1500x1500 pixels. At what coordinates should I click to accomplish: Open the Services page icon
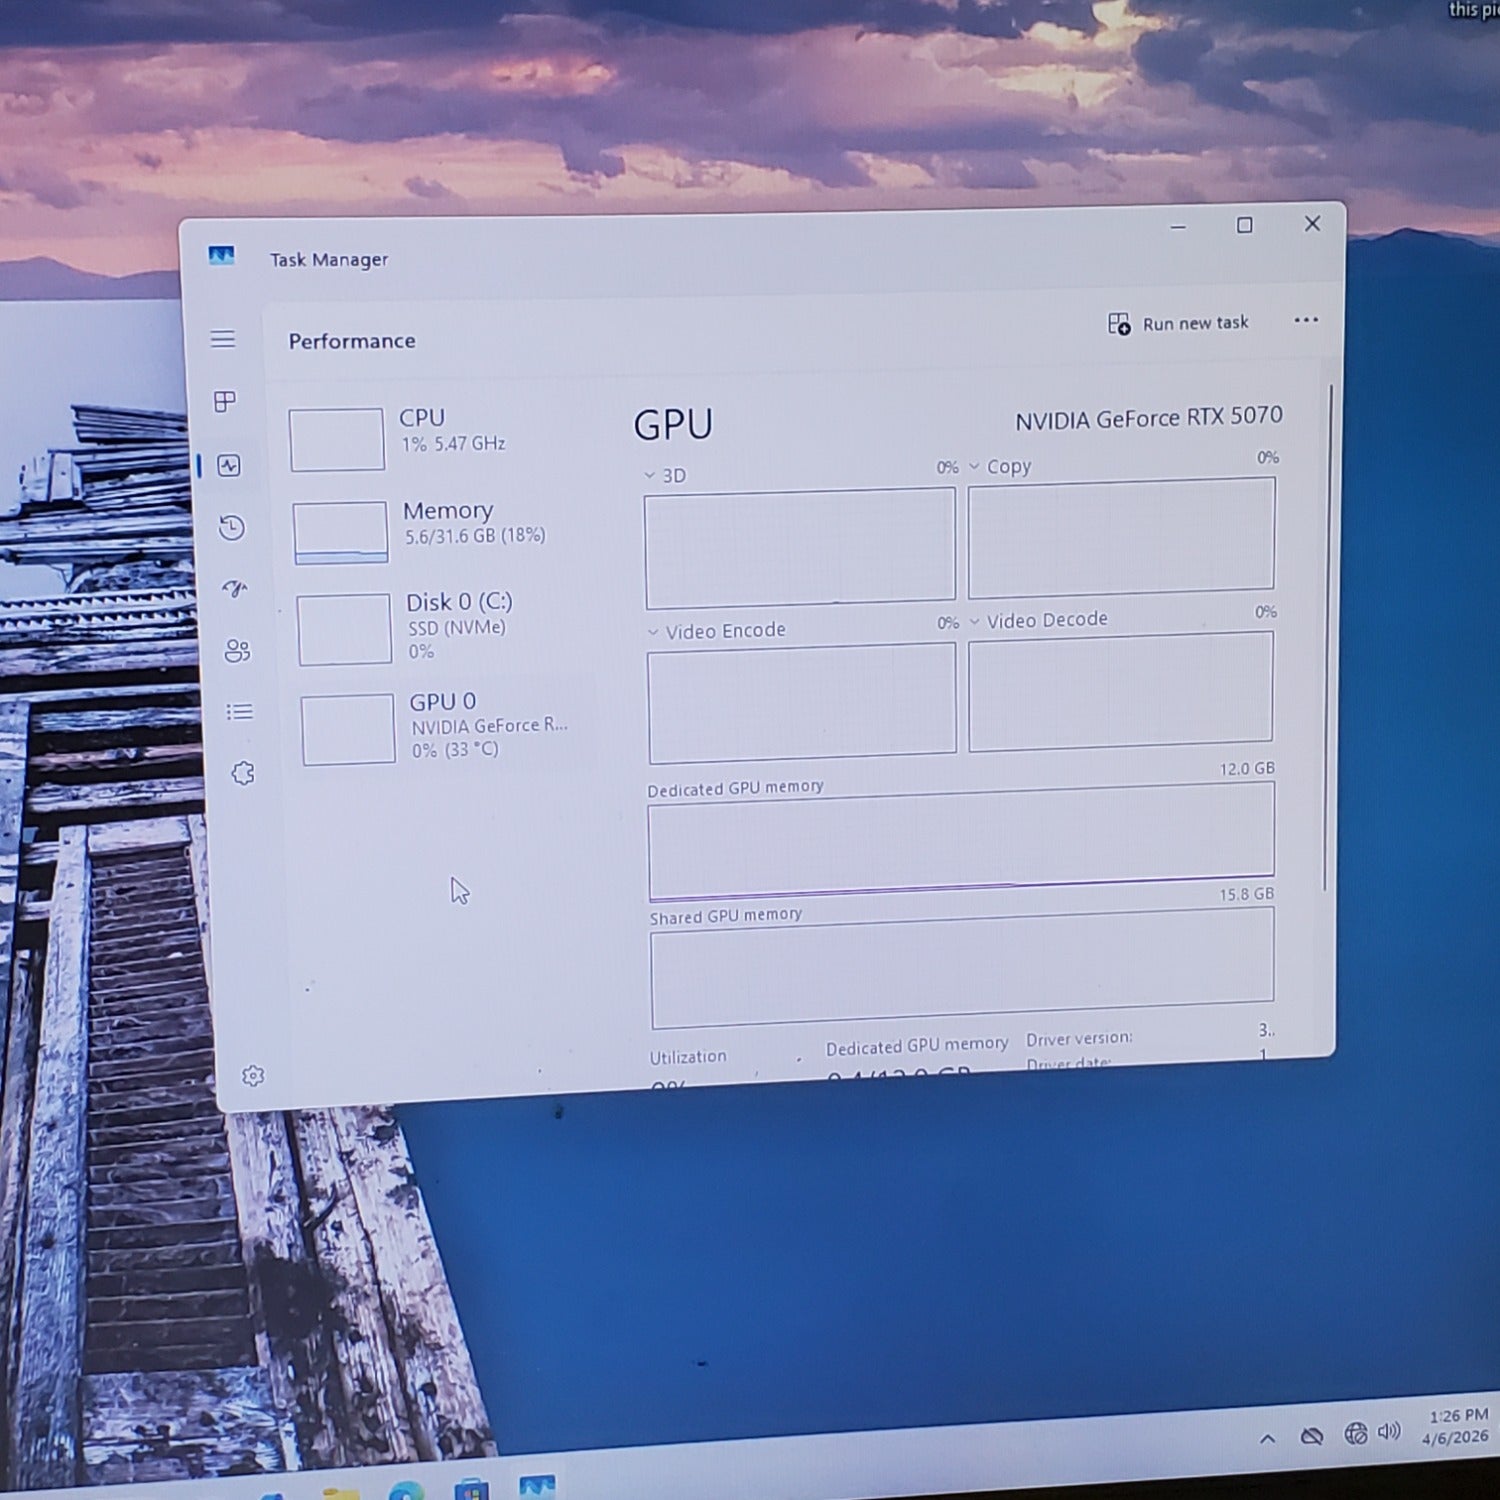pos(243,773)
